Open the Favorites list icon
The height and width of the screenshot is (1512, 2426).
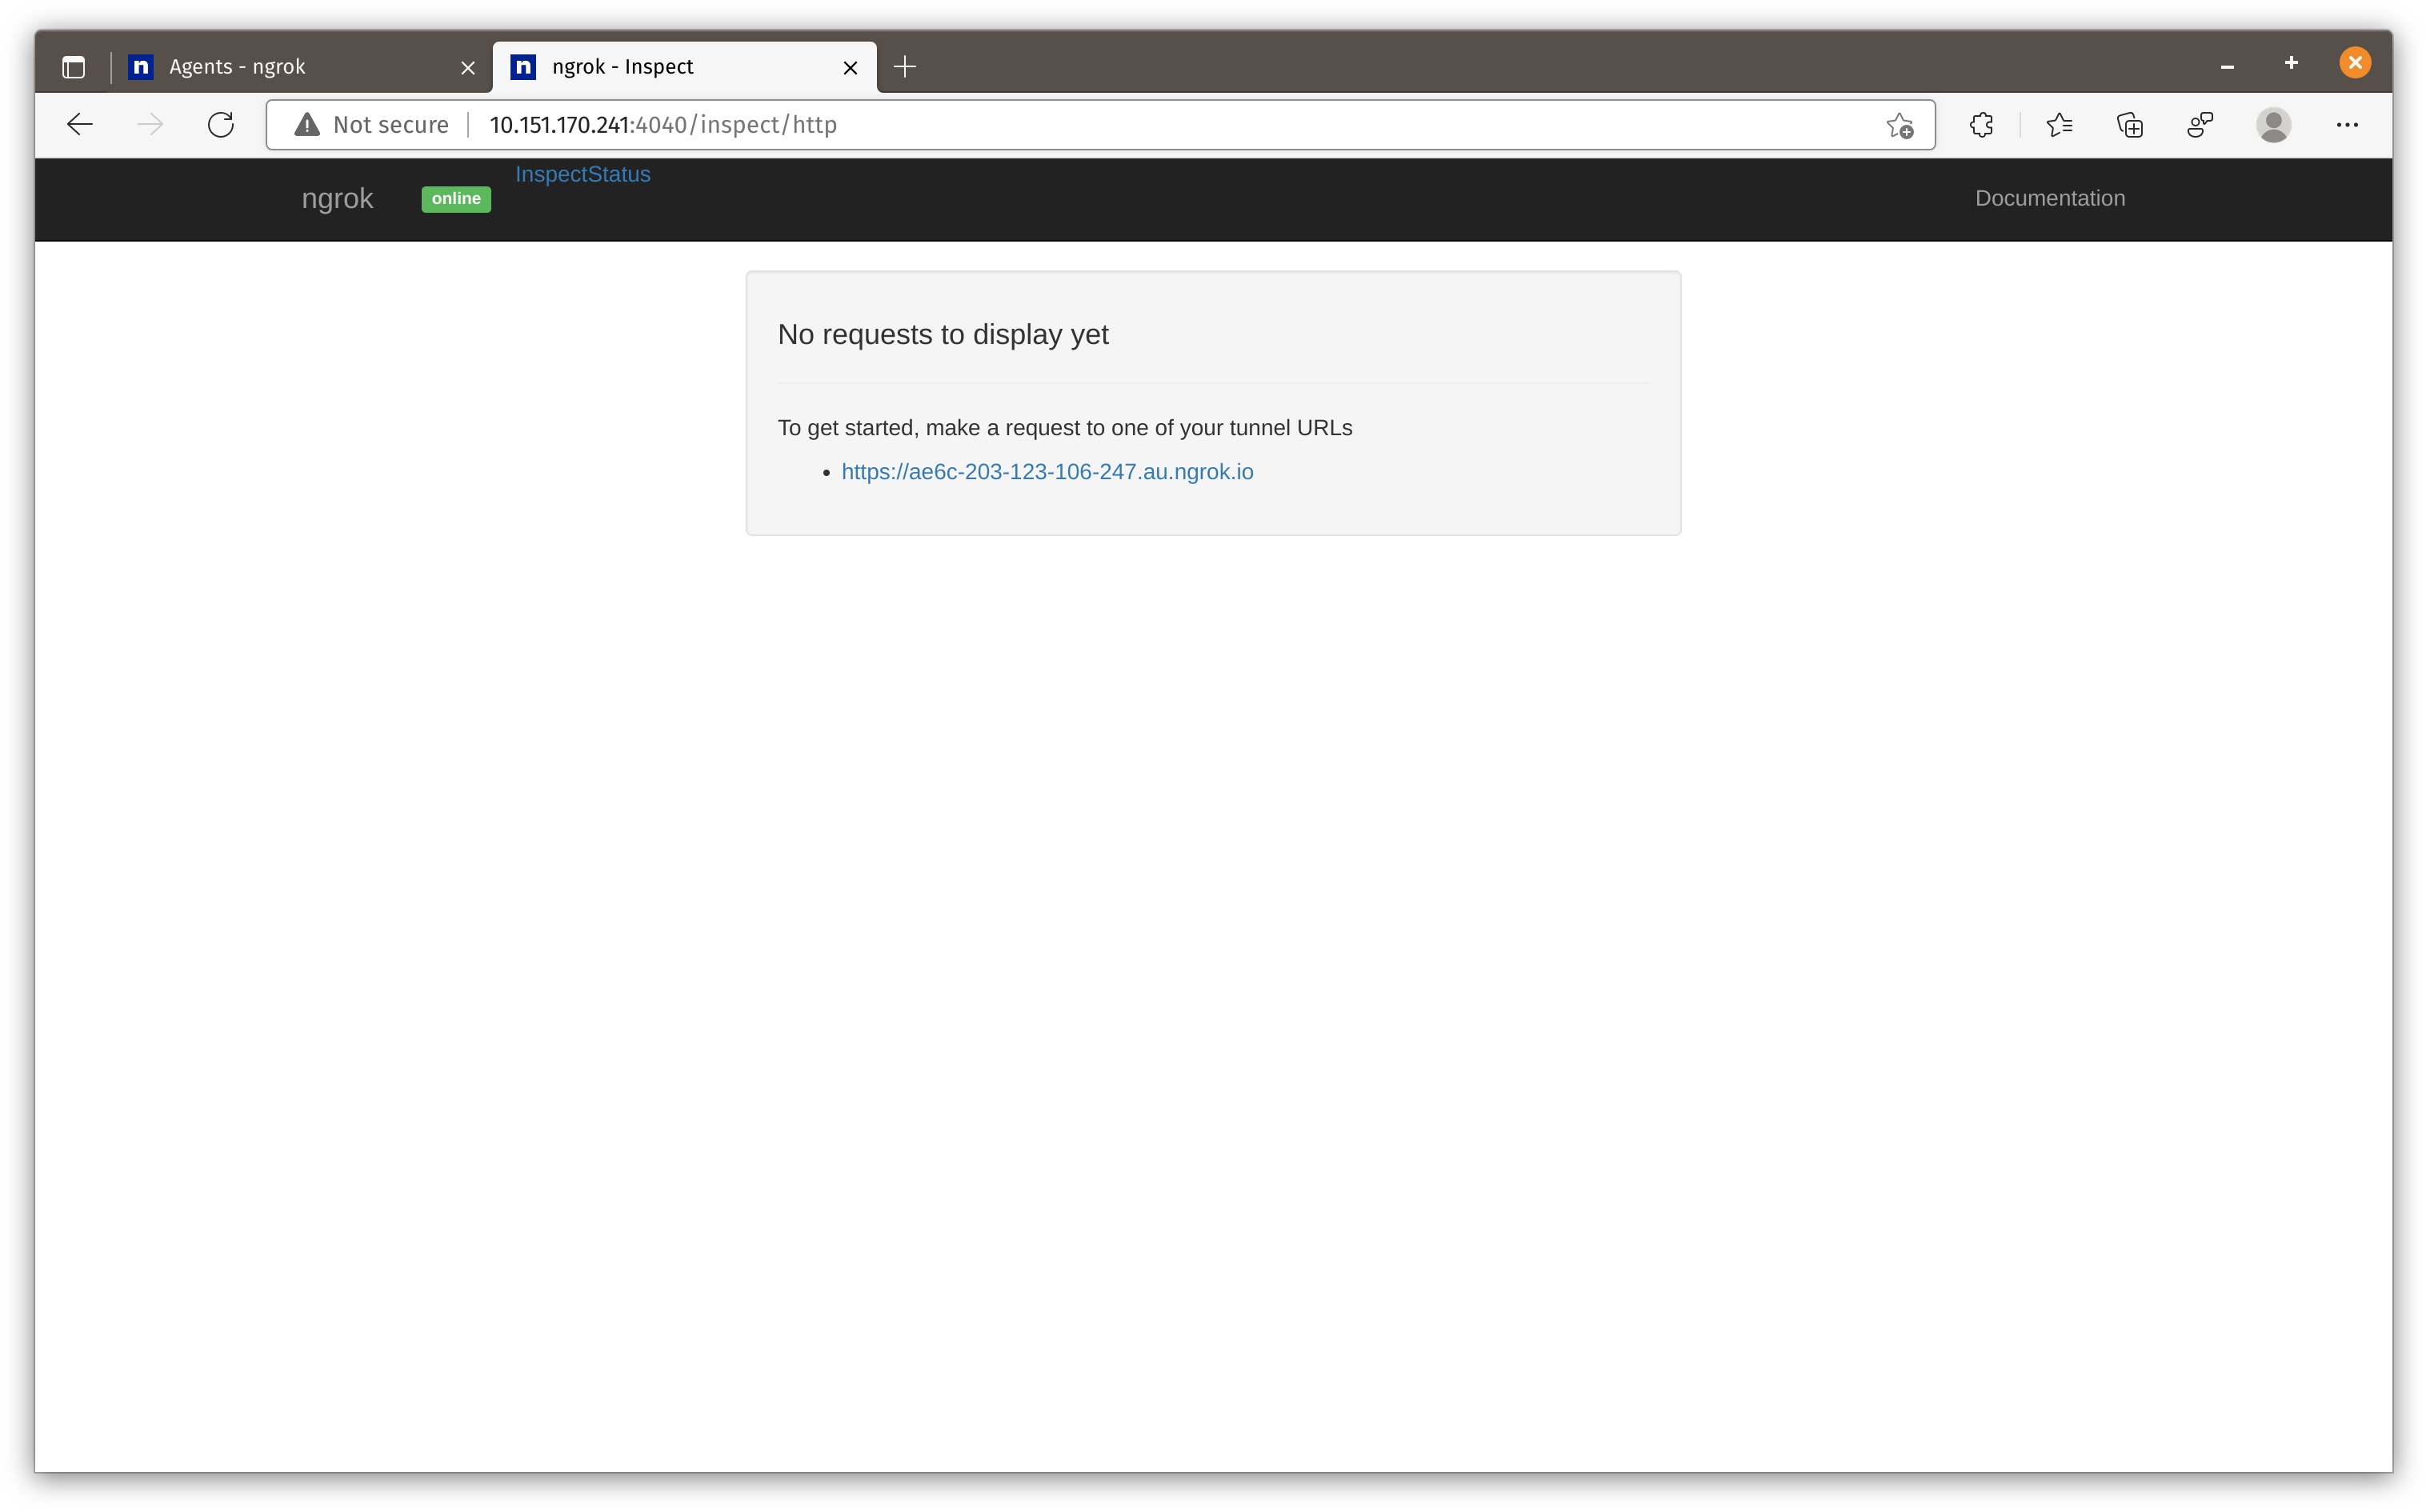(2059, 125)
